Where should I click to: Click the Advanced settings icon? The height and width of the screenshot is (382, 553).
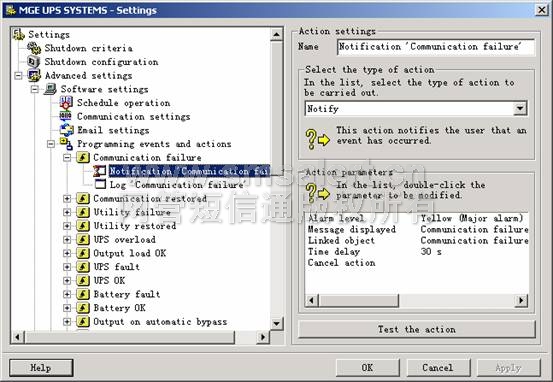pyautogui.click(x=34, y=75)
